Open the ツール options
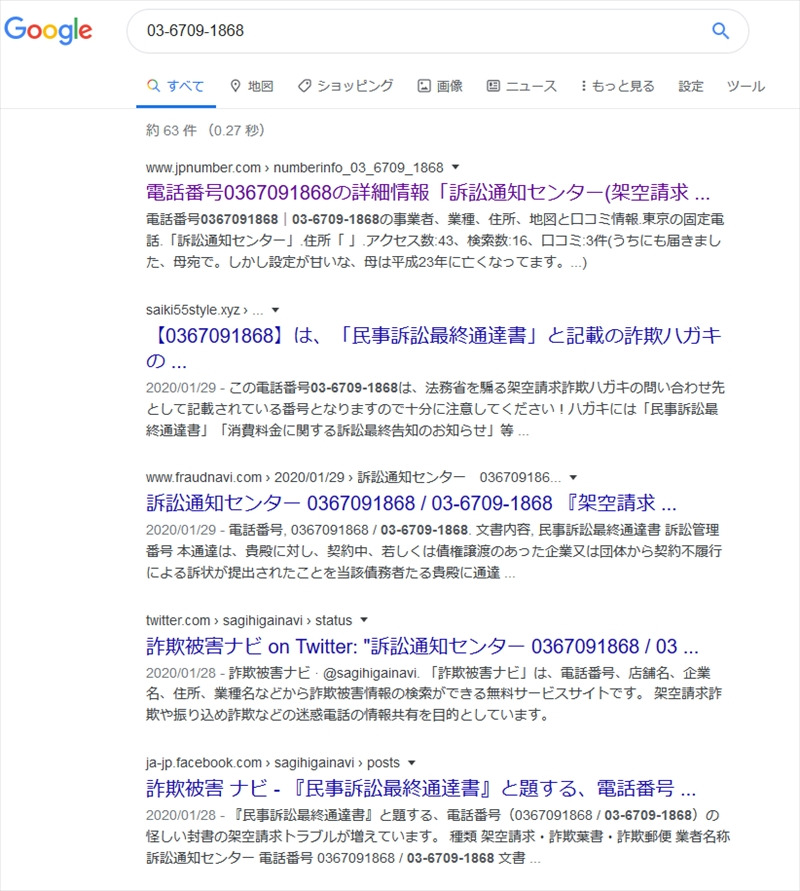The height and width of the screenshot is (891, 800). click(745, 86)
